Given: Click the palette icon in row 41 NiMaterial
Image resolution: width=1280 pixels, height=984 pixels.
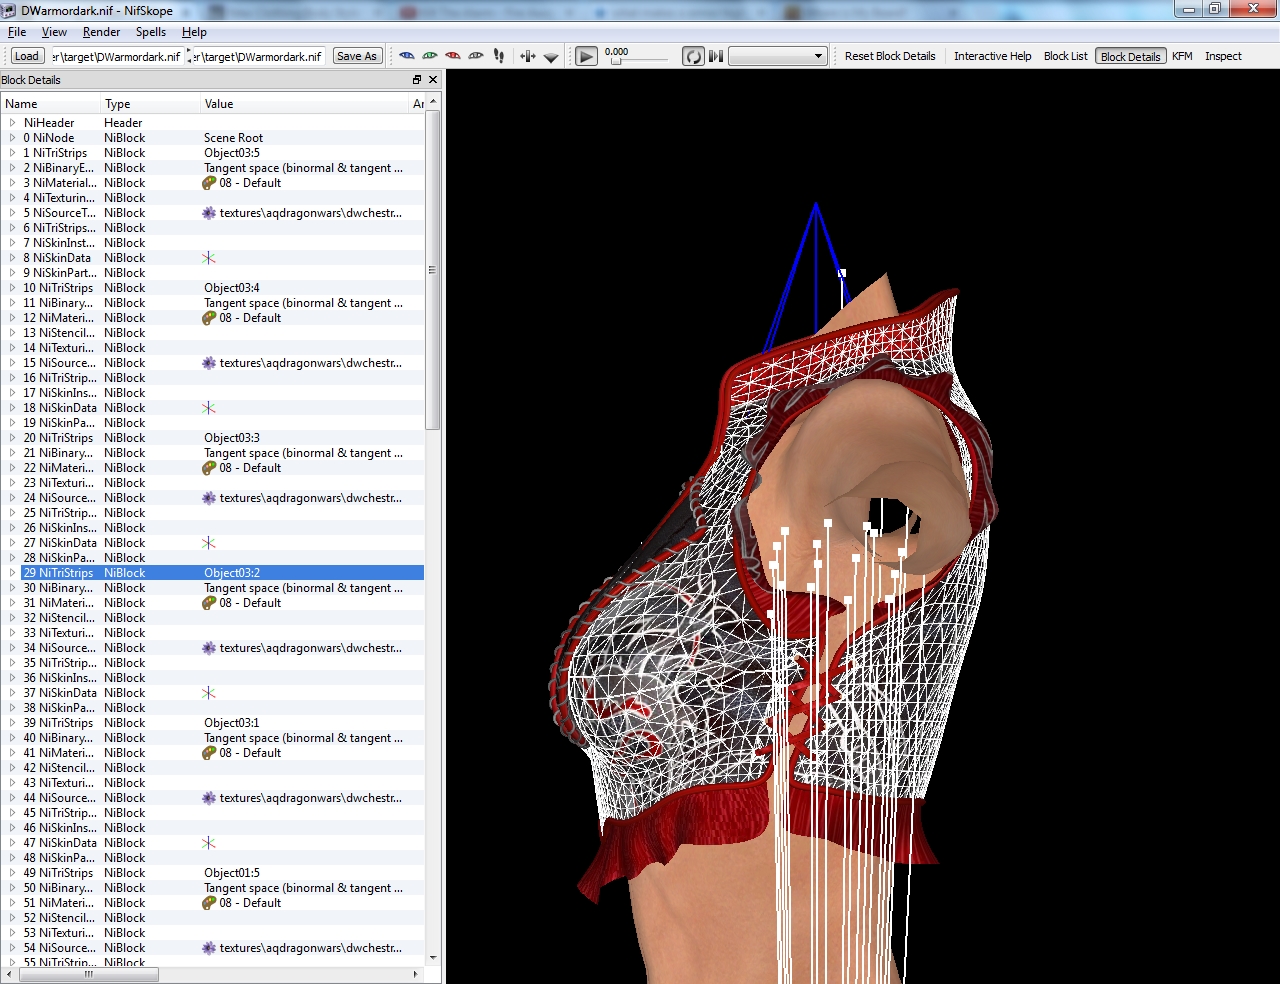Looking at the screenshot, I should (209, 753).
